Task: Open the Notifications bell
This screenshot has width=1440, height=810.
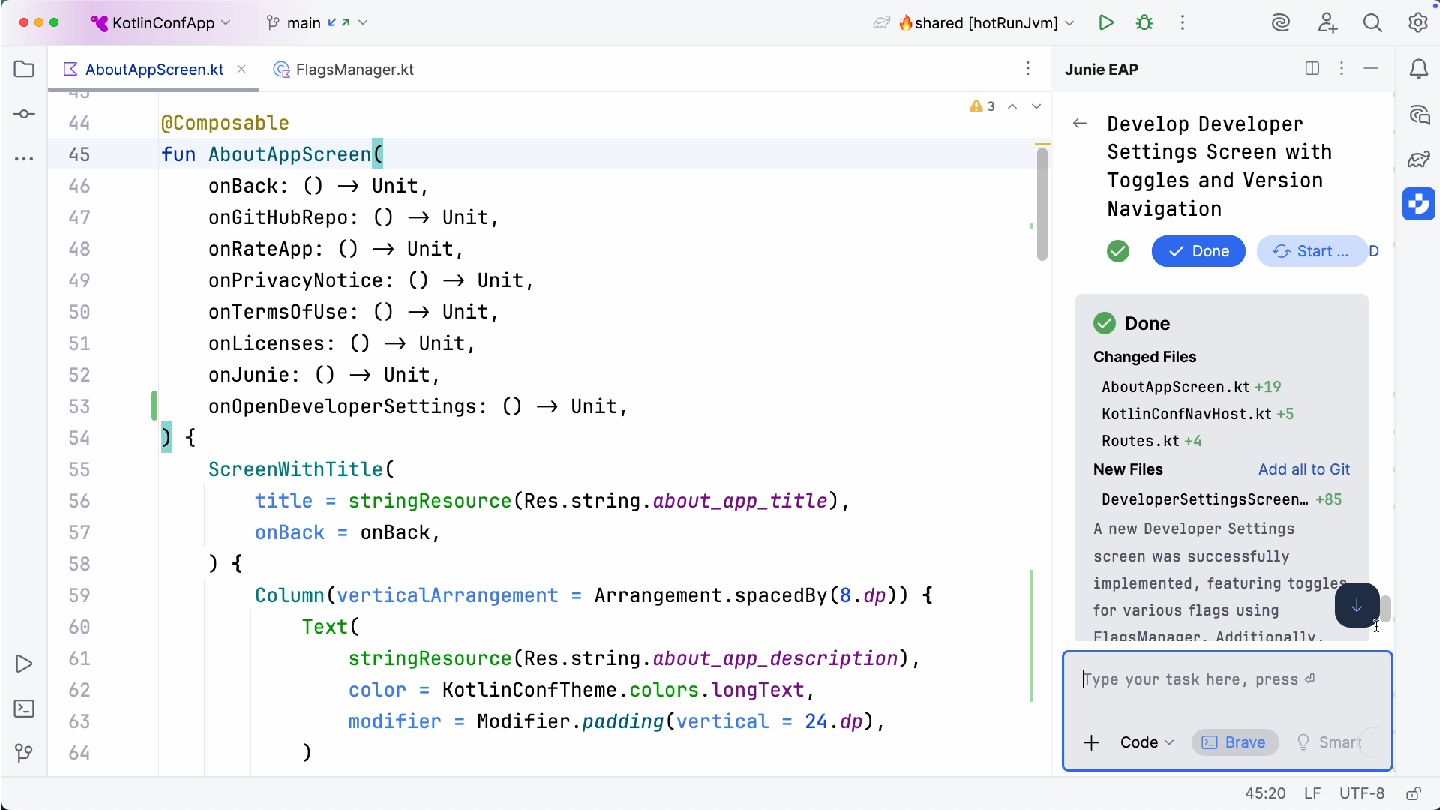Action: pyautogui.click(x=1418, y=69)
